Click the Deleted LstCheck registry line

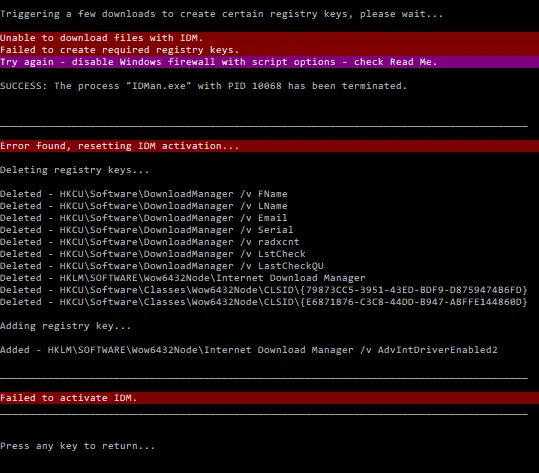tap(153, 254)
